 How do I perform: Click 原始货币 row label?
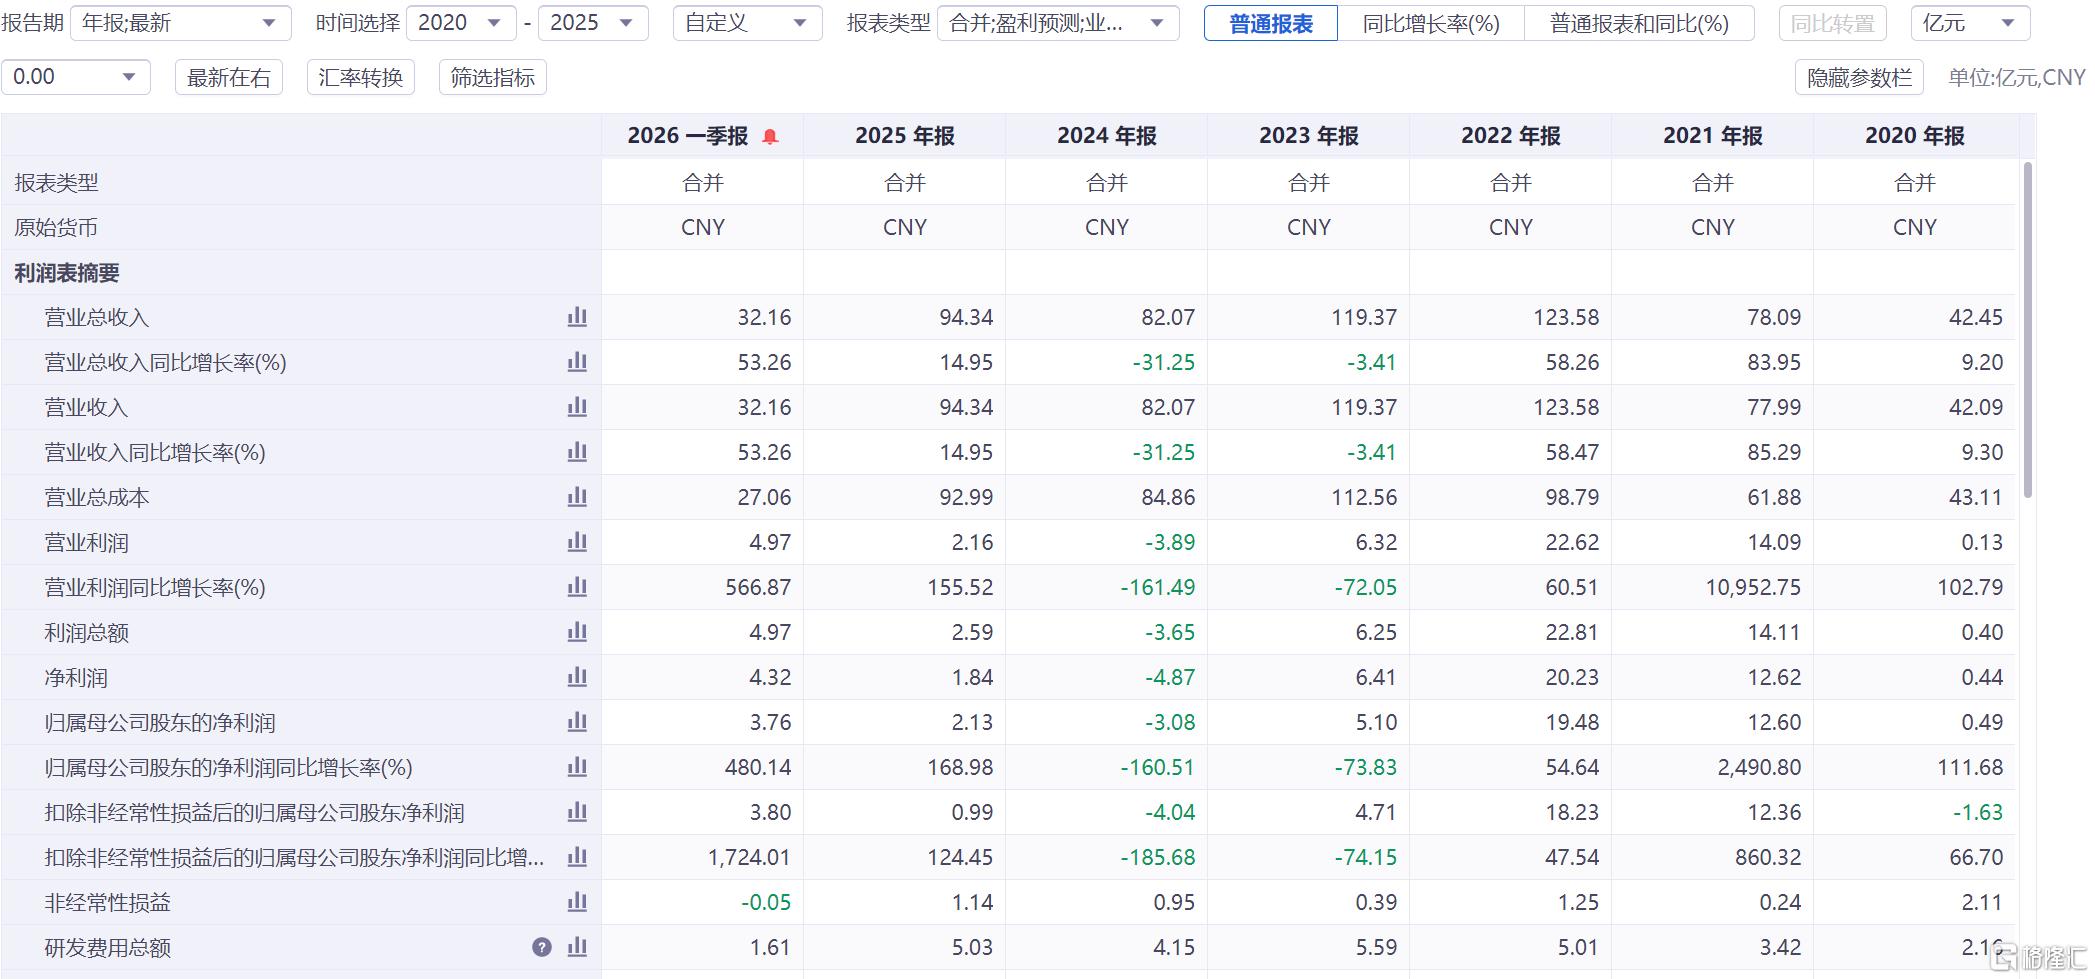(56, 228)
